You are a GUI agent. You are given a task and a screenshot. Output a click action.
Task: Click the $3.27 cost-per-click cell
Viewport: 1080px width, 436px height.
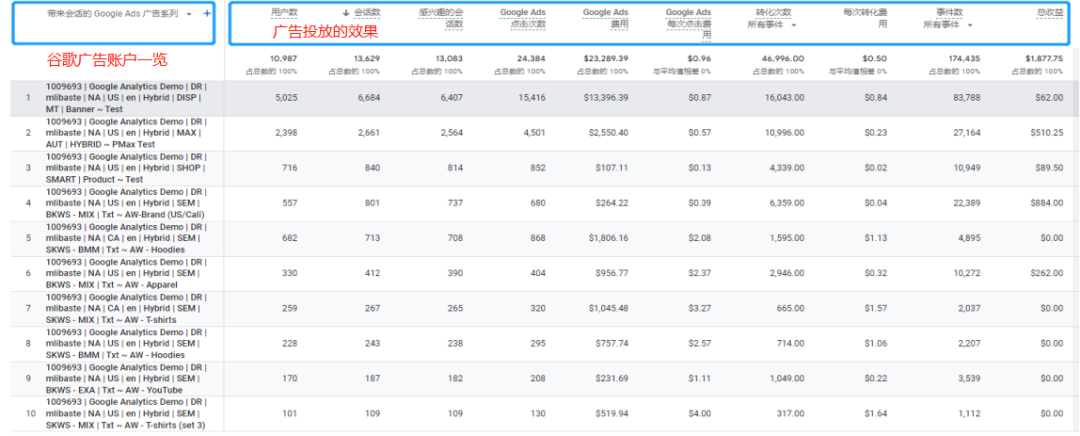click(700, 309)
